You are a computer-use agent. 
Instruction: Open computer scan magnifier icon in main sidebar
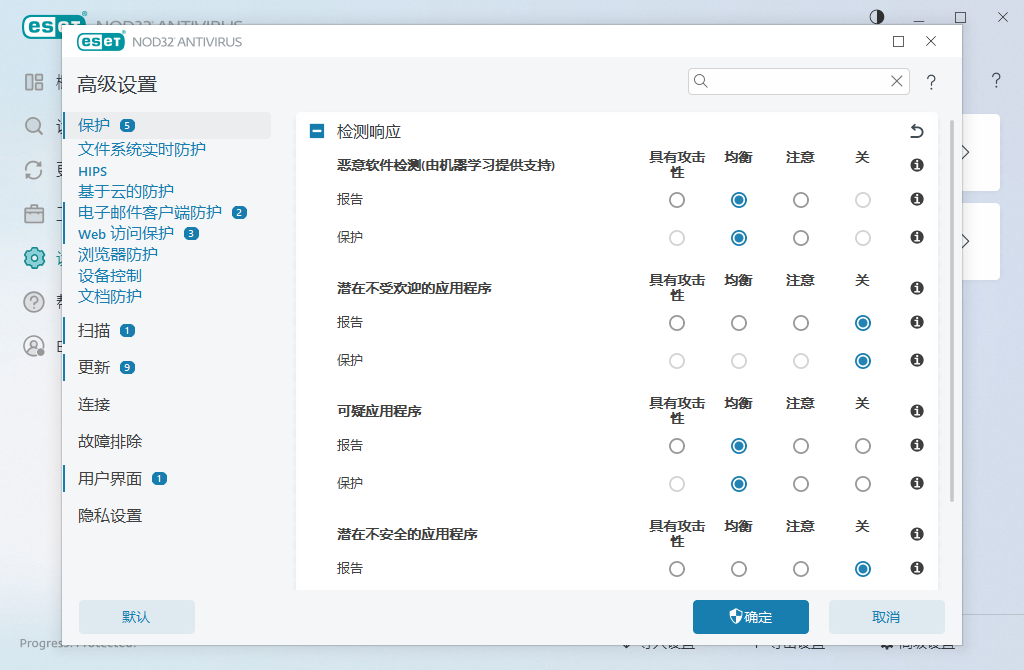pos(34,126)
